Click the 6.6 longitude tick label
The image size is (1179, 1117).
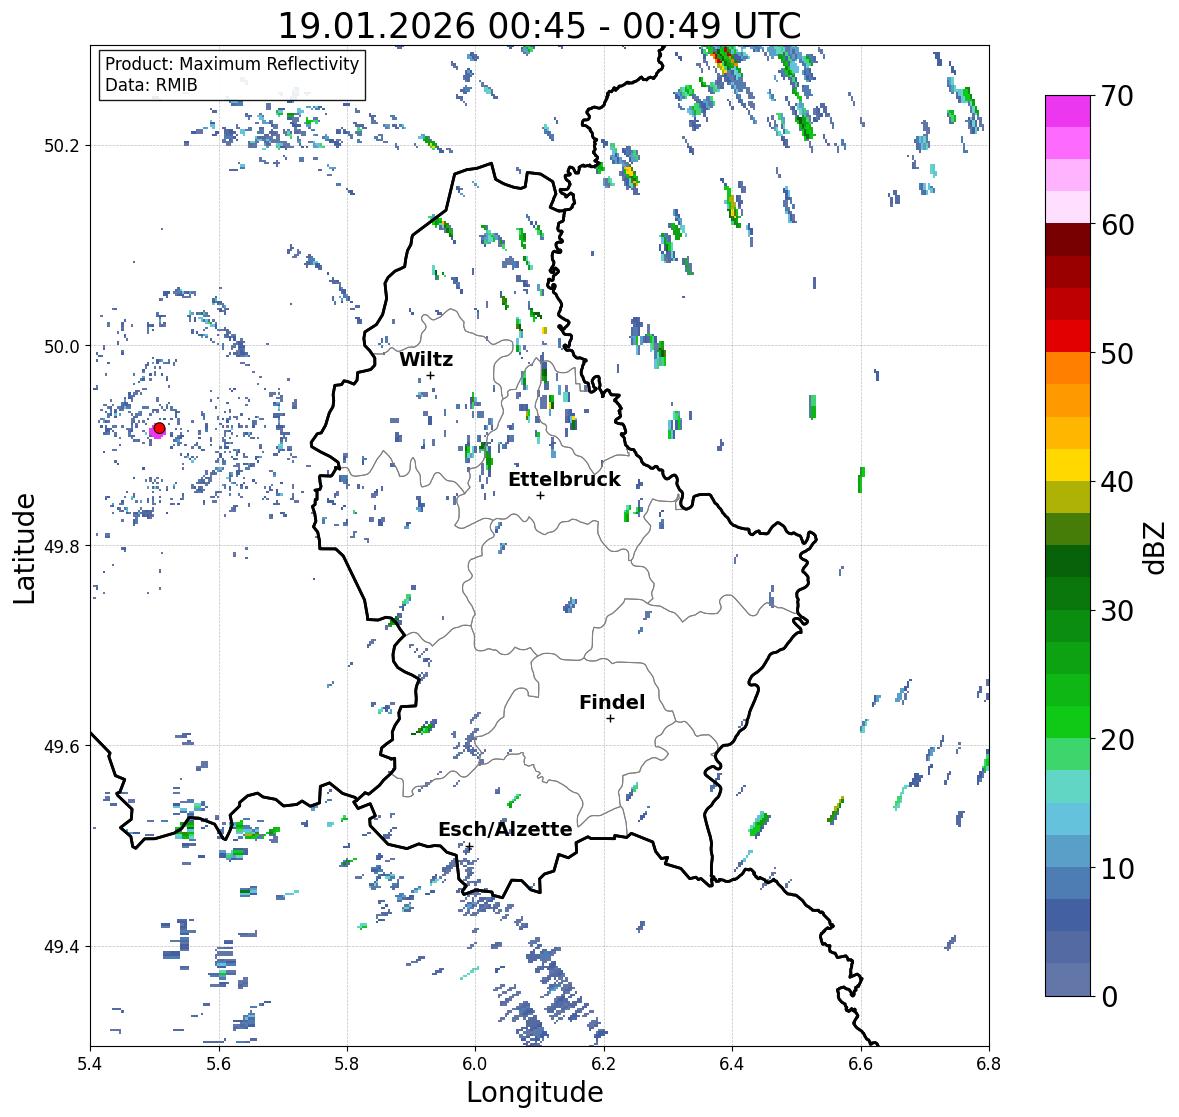click(x=861, y=1063)
